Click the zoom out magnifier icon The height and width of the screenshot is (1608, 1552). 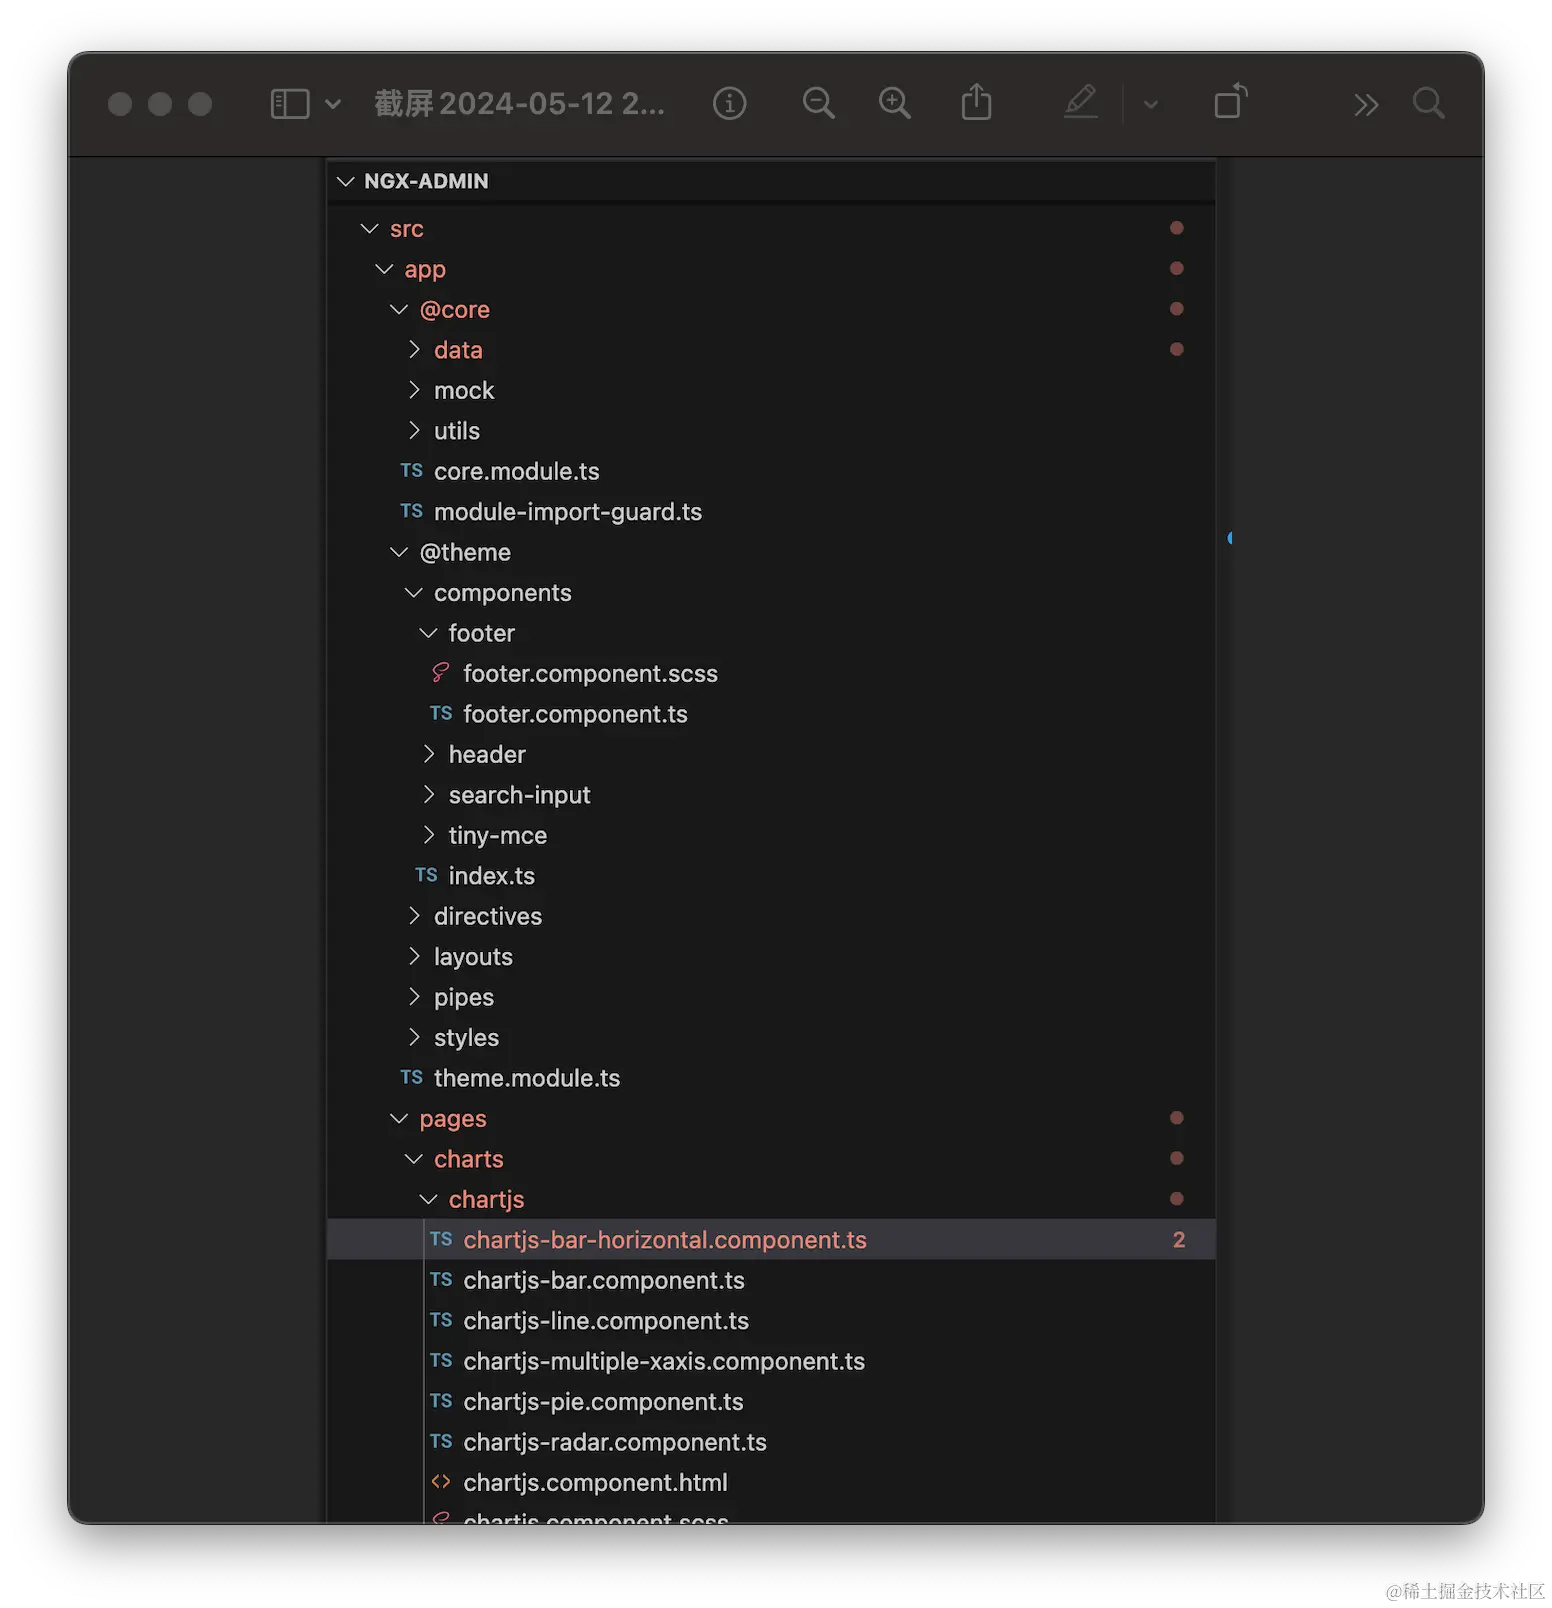pyautogui.click(x=818, y=103)
